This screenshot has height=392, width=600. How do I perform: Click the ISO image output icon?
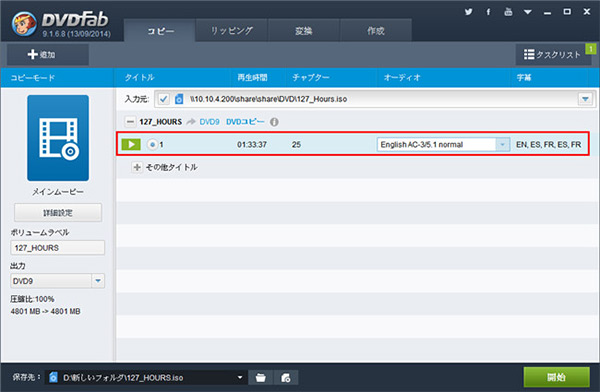(285, 377)
